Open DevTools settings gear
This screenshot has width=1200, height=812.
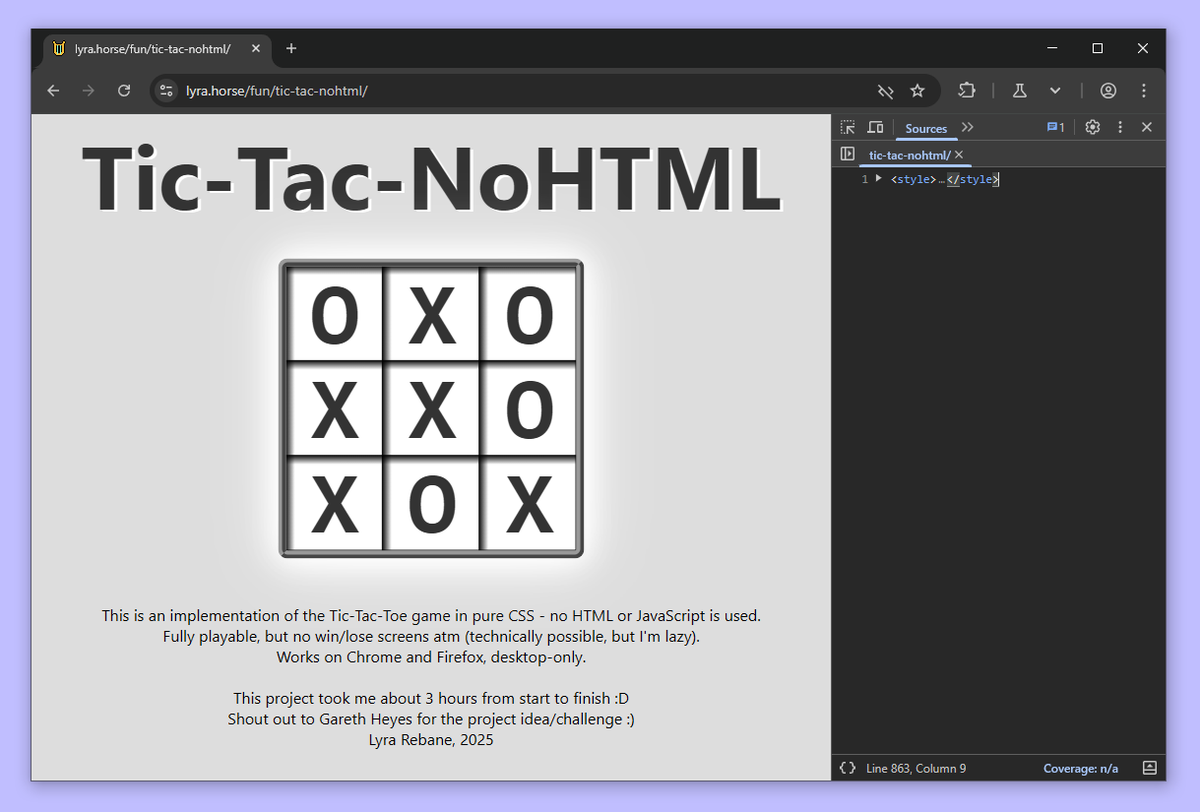pos(1093,127)
